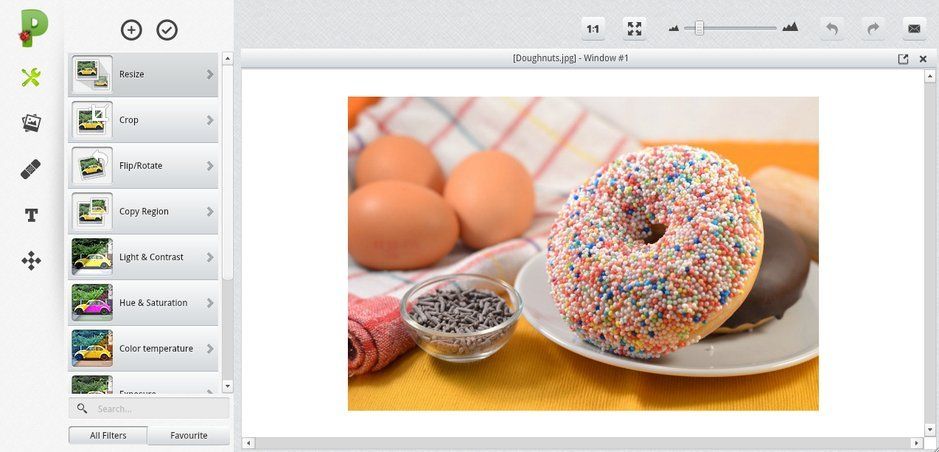Image resolution: width=939 pixels, height=452 pixels.
Task: Select the Copy Region label text
Action: pyautogui.click(x=144, y=211)
